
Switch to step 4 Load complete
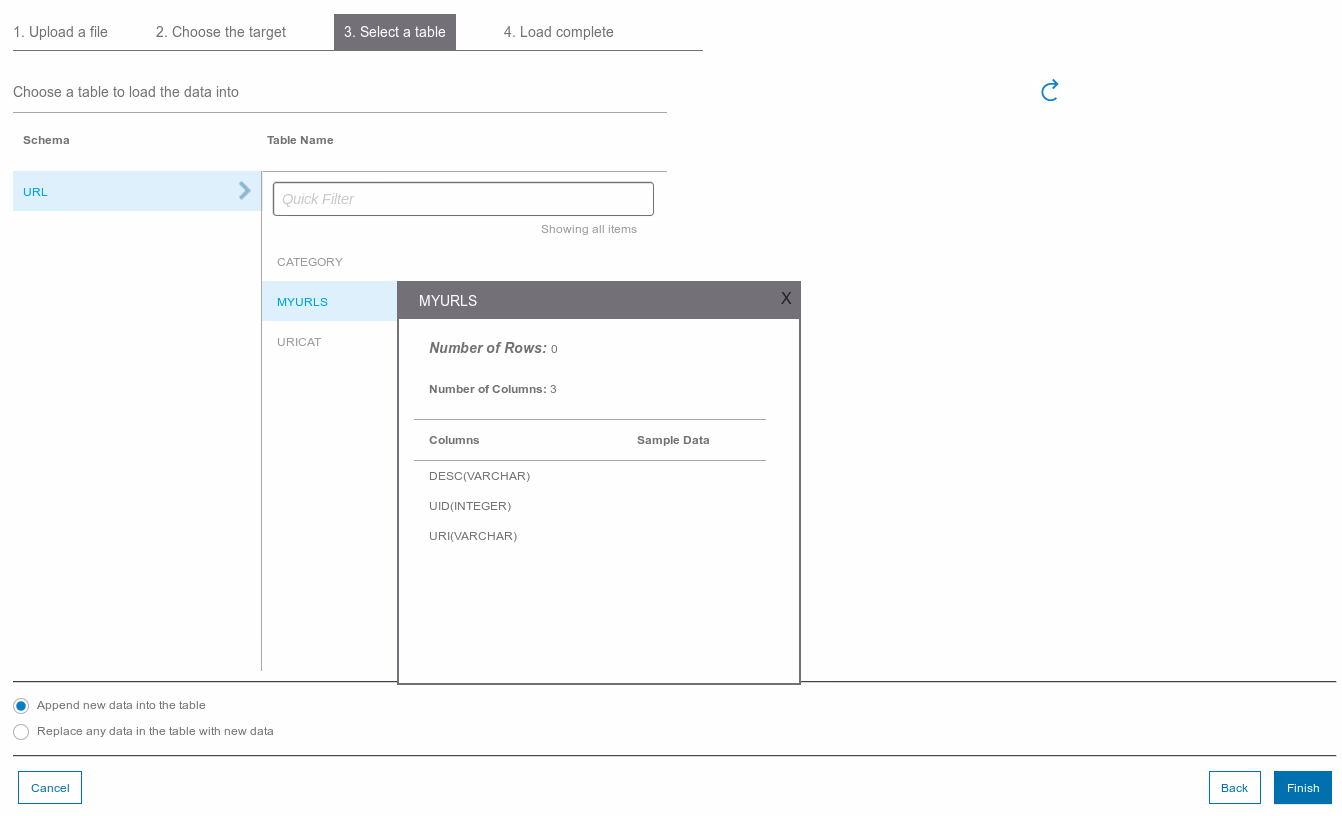coord(559,32)
